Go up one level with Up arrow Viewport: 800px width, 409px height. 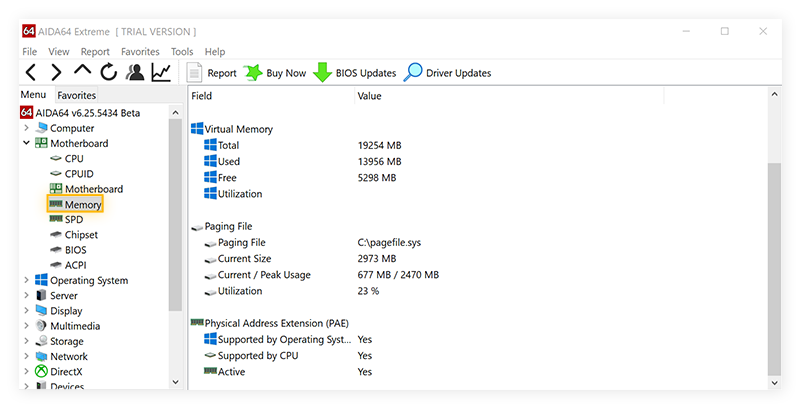coord(83,72)
